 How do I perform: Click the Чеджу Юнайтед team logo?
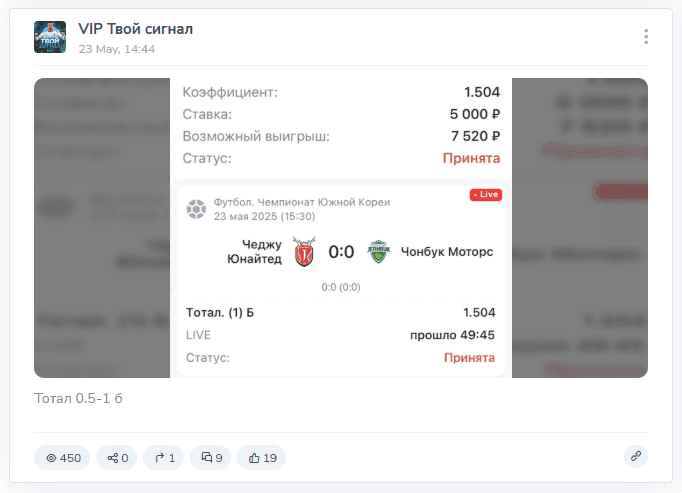pos(304,252)
